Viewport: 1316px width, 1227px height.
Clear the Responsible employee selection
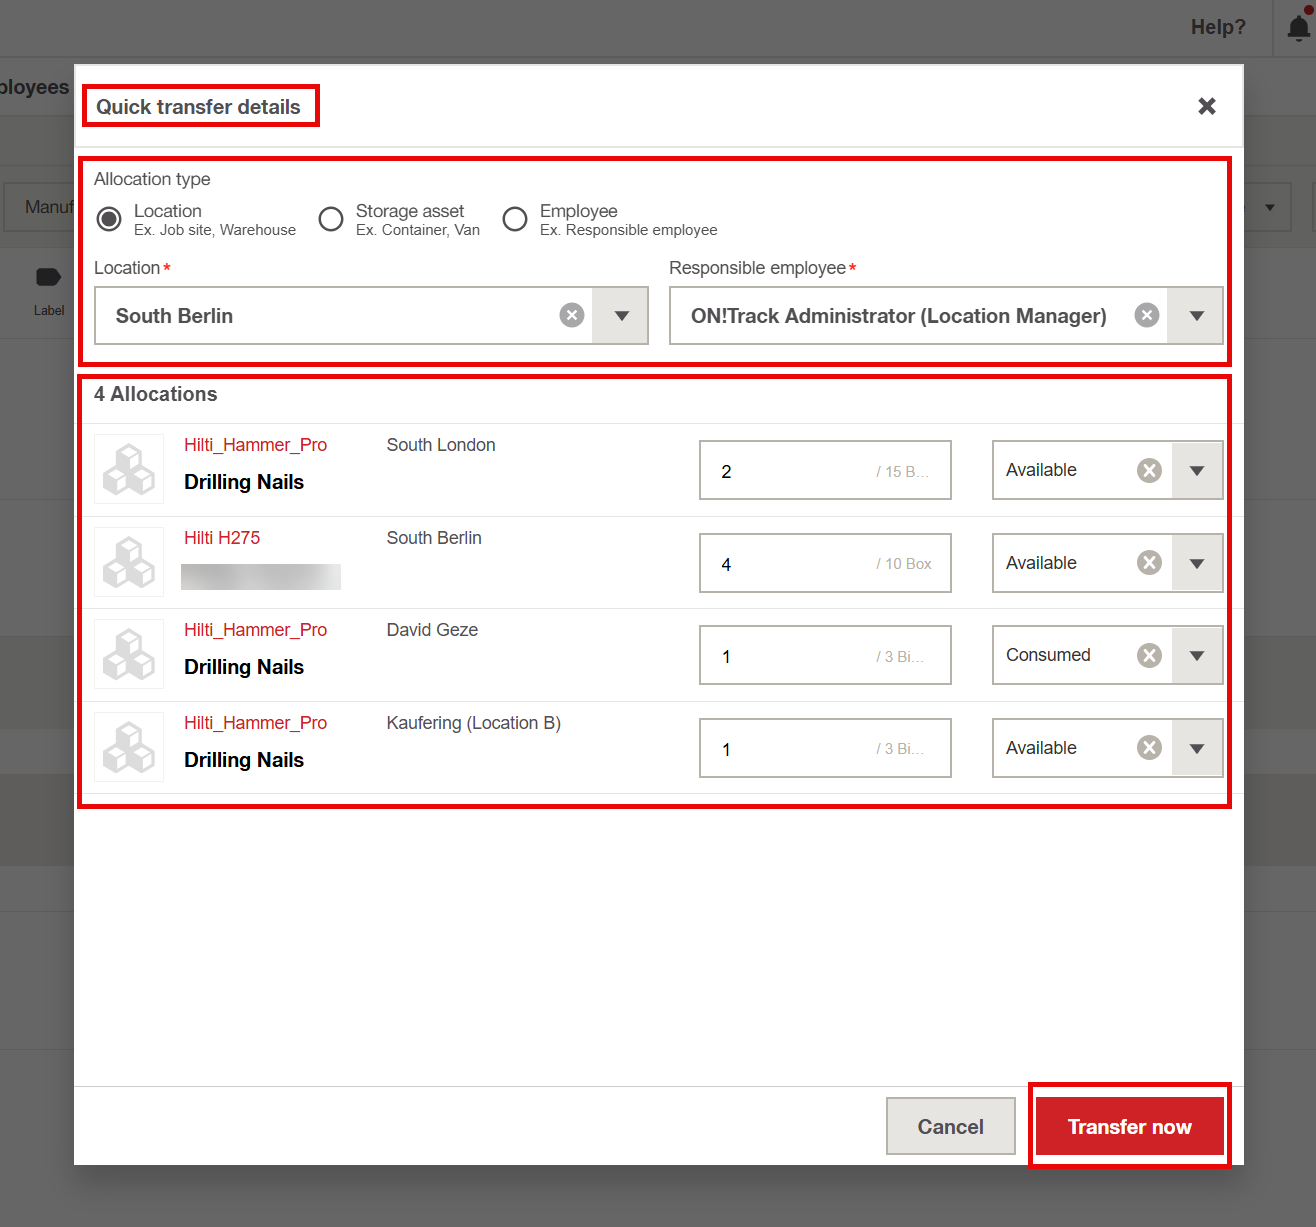coord(1147,315)
